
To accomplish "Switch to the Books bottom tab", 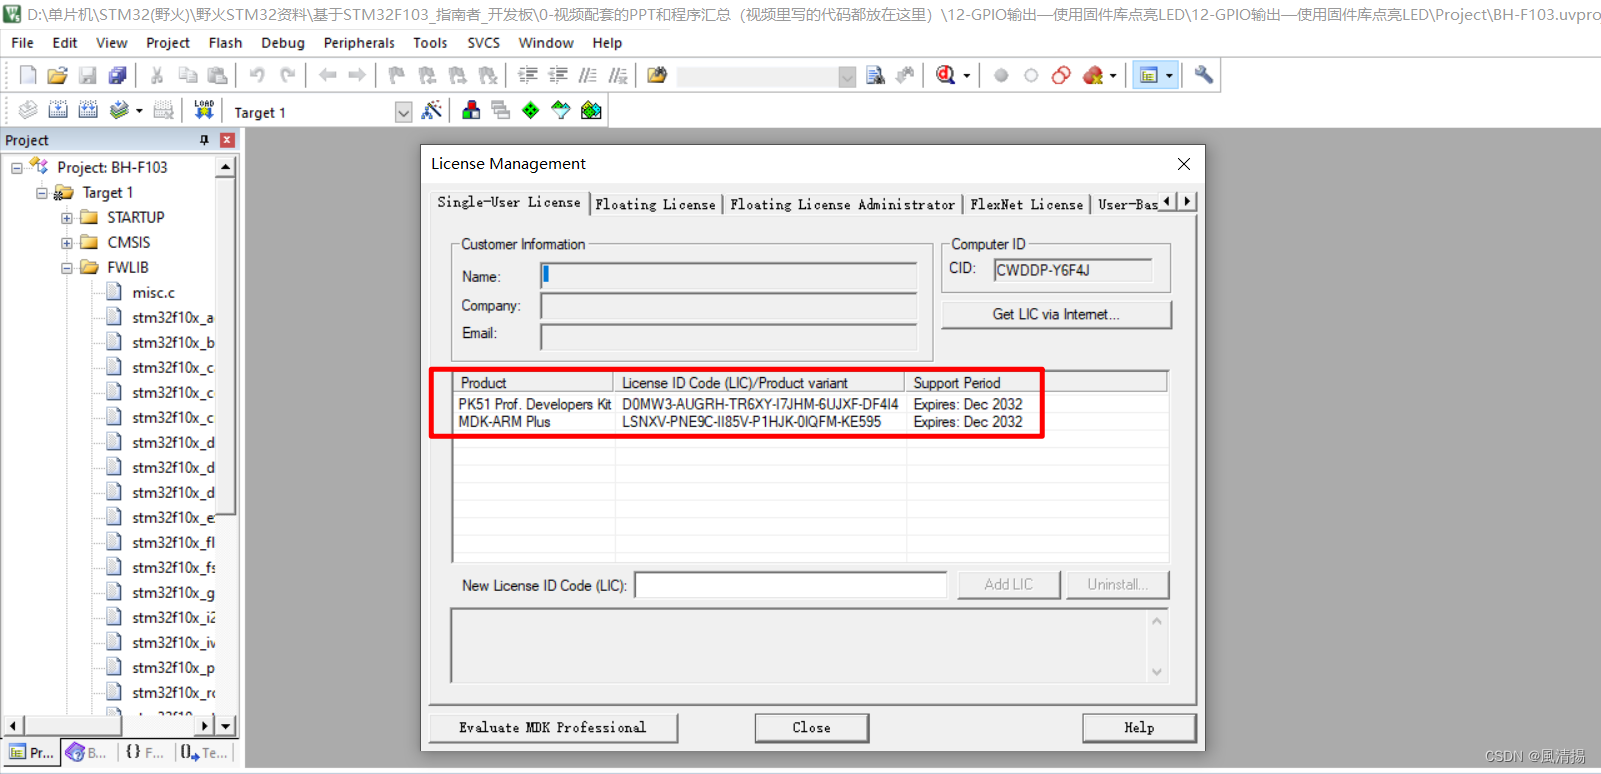I will [x=87, y=753].
